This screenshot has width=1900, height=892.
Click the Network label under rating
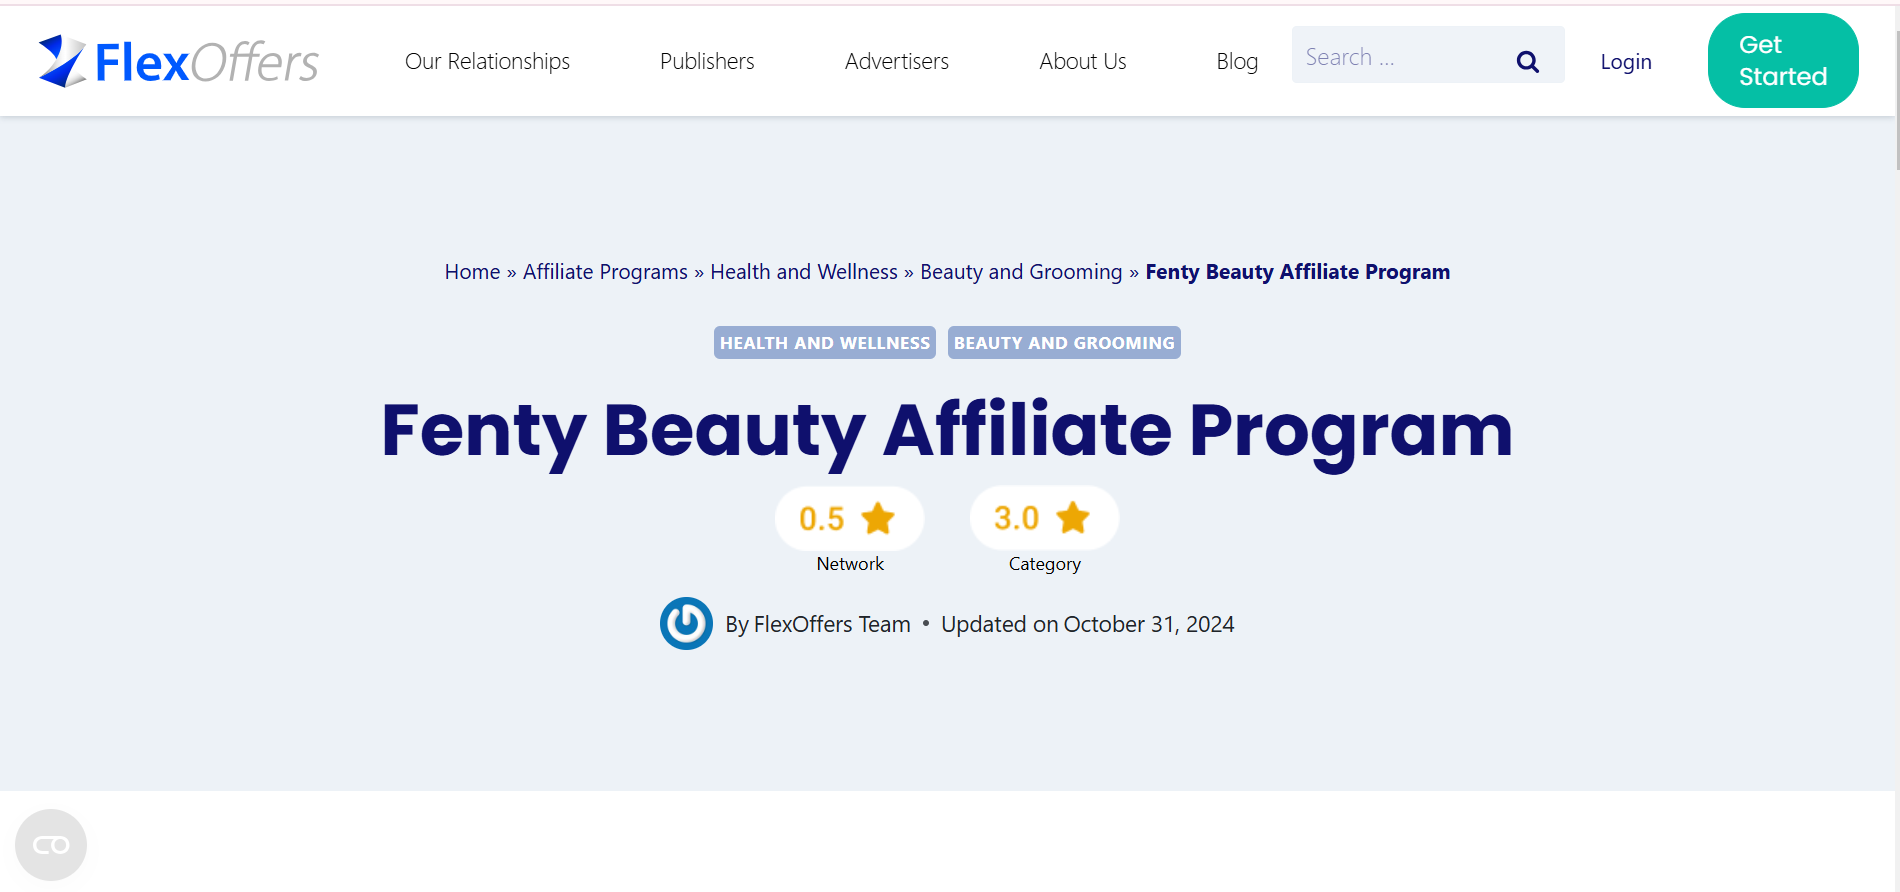(850, 564)
